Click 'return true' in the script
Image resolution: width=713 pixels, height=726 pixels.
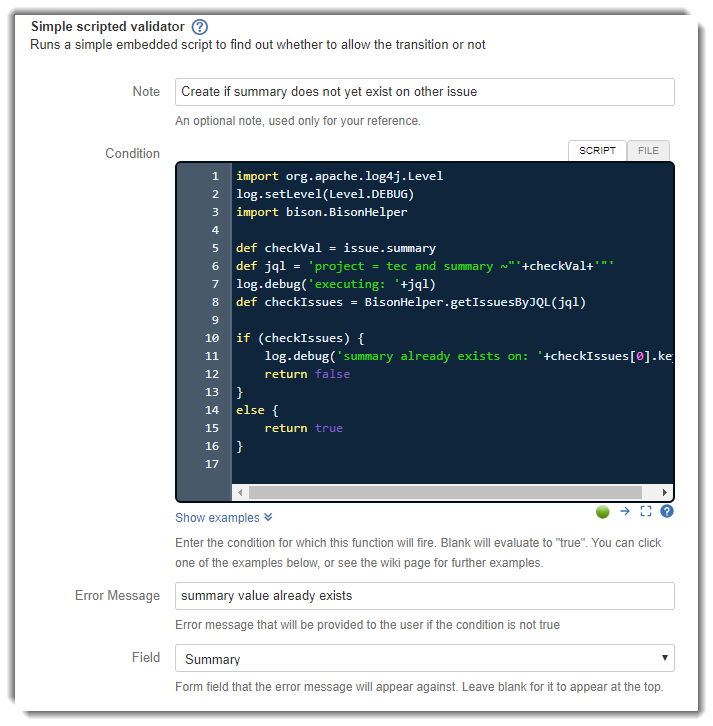click(303, 428)
